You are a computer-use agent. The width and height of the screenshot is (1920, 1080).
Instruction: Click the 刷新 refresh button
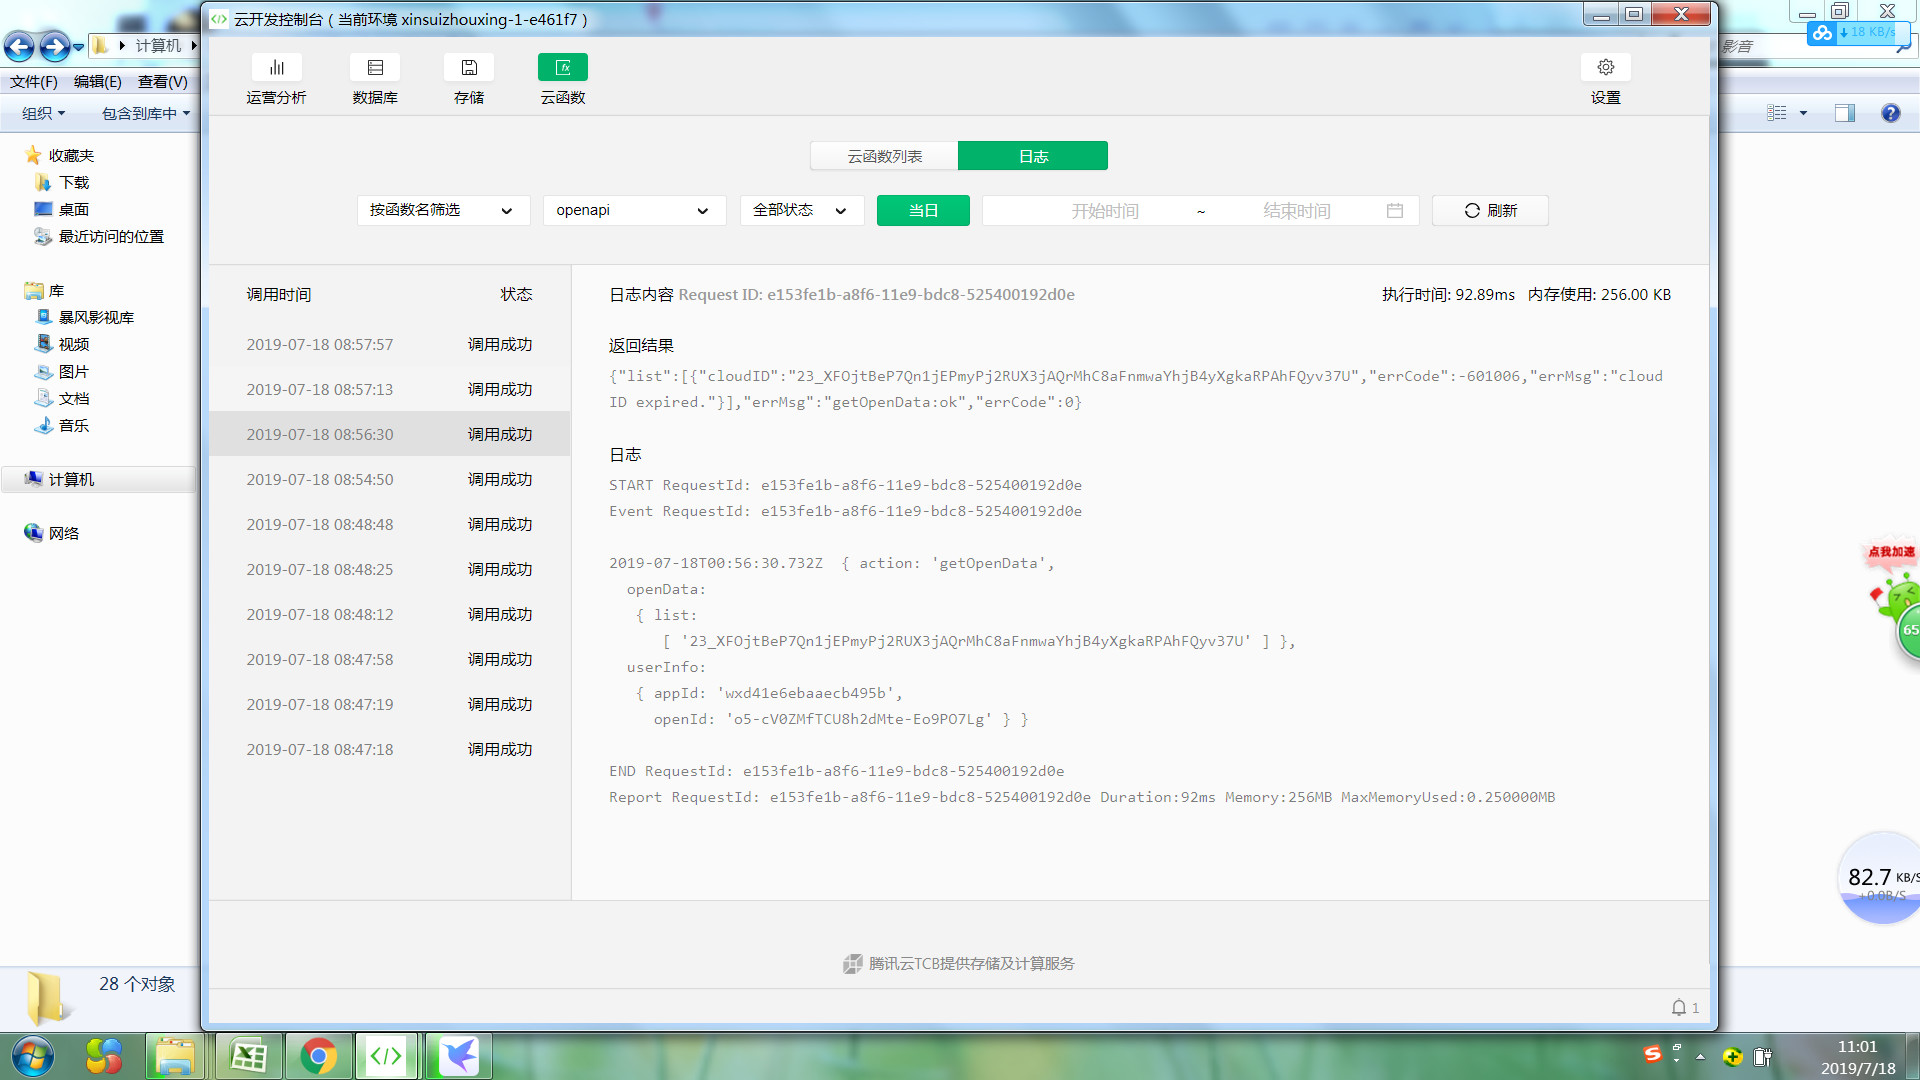[1490, 211]
